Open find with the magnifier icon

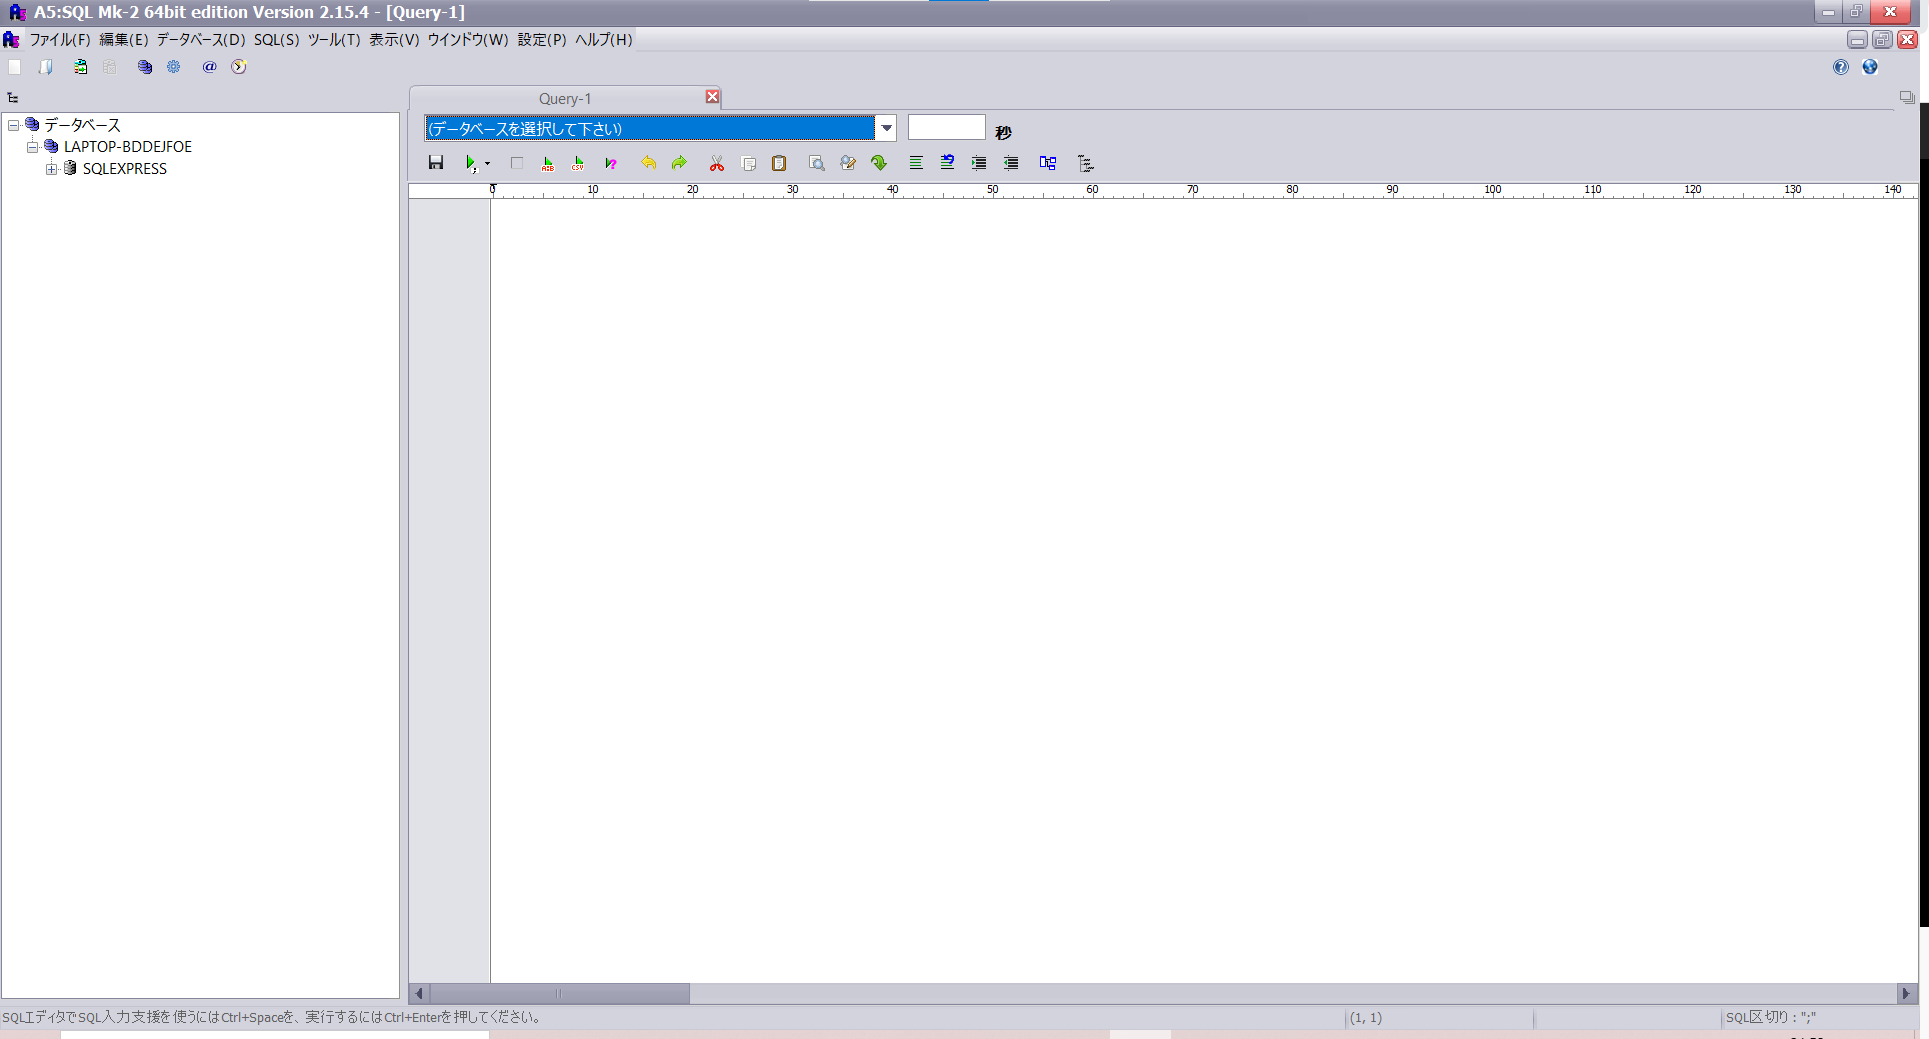click(817, 163)
